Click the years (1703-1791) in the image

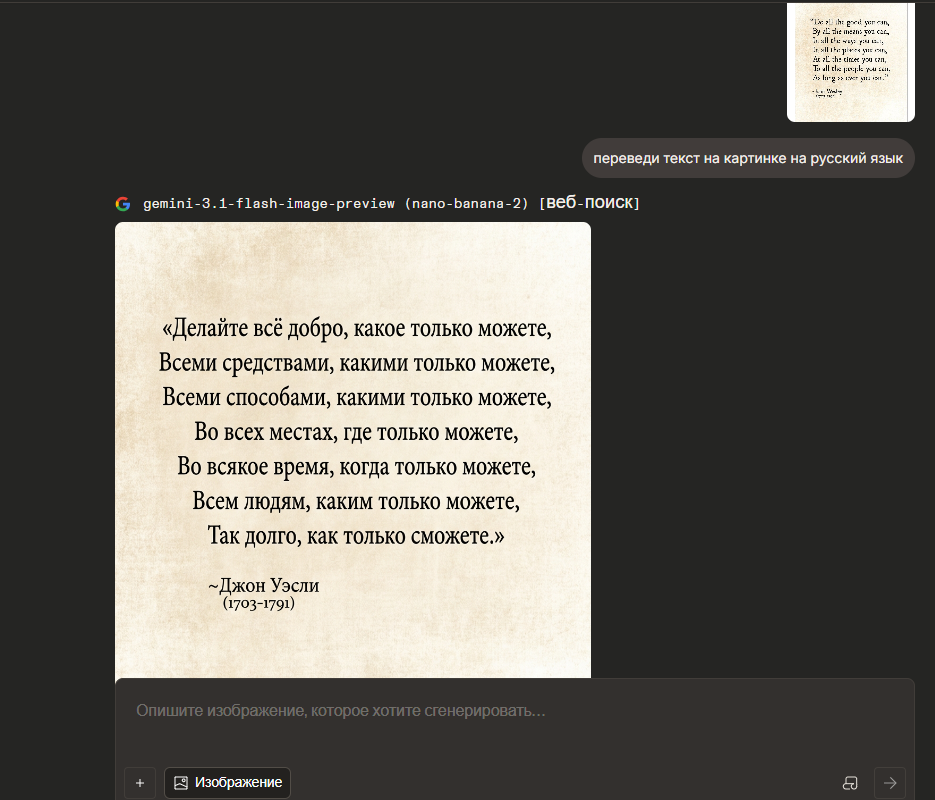coord(258,604)
